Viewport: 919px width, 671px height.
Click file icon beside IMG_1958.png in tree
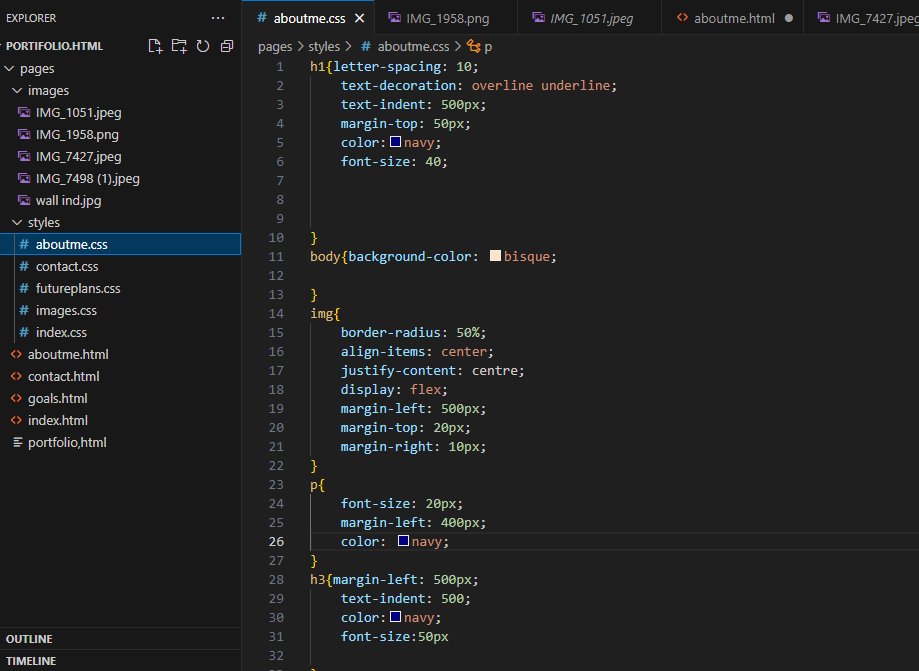(x=24, y=134)
